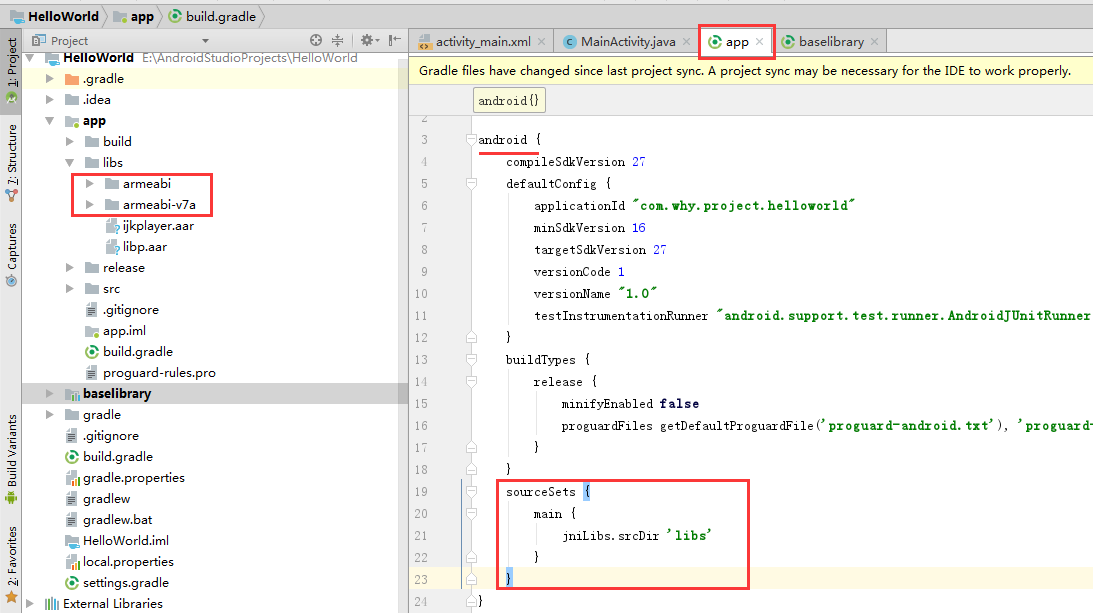The height and width of the screenshot is (613, 1093).
Task: Collapse the libs folder
Action: (70, 162)
